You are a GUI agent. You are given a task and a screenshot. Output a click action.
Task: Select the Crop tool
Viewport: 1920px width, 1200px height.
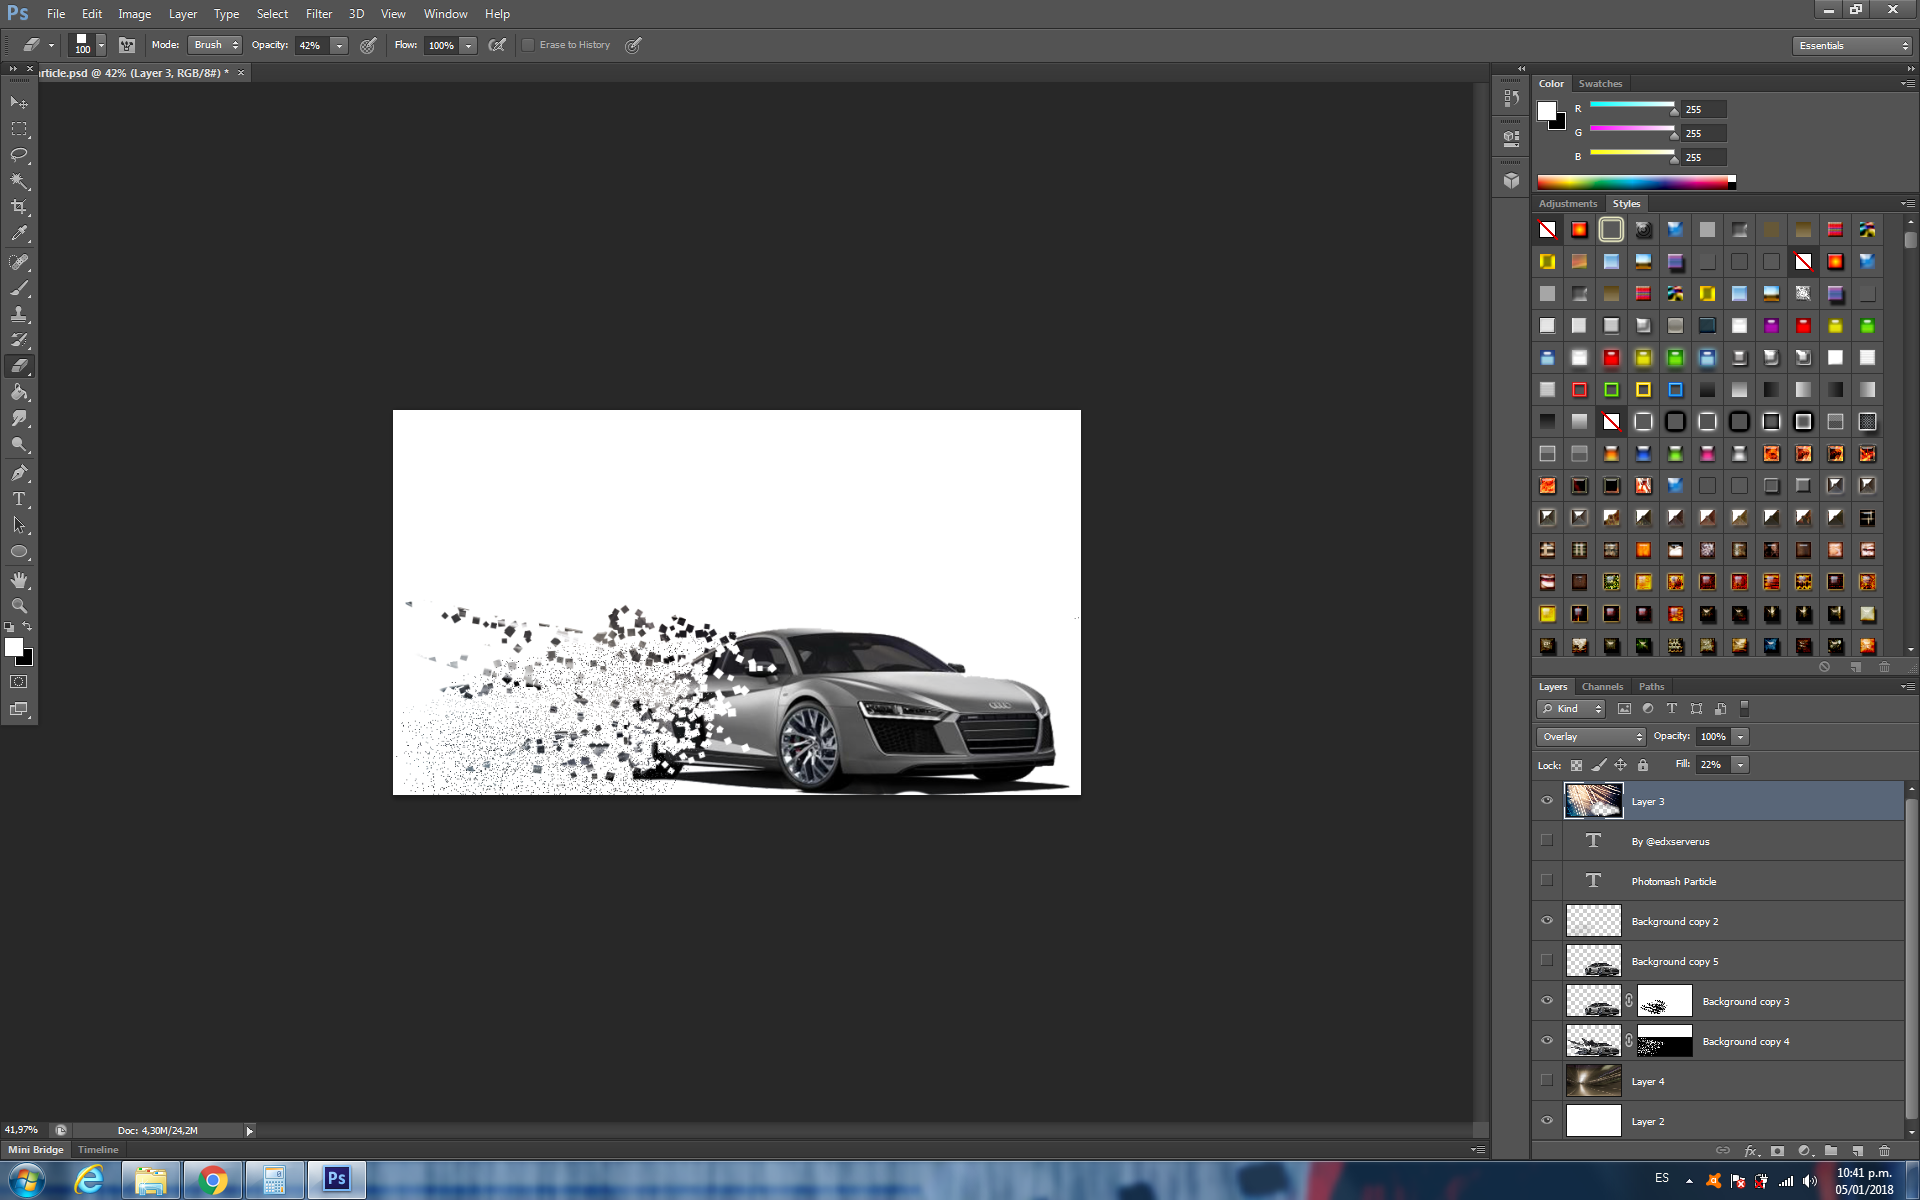tap(19, 207)
